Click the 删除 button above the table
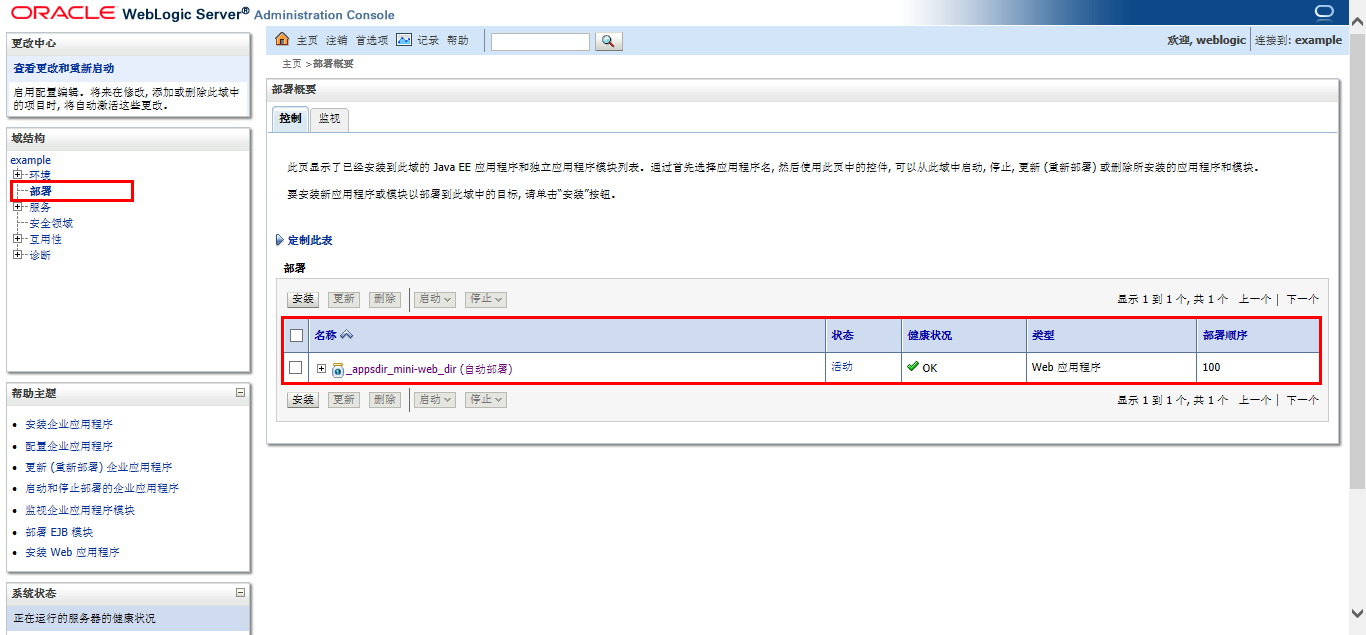Image resolution: width=1366 pixels, height=635 pixels. pos(384,299)
